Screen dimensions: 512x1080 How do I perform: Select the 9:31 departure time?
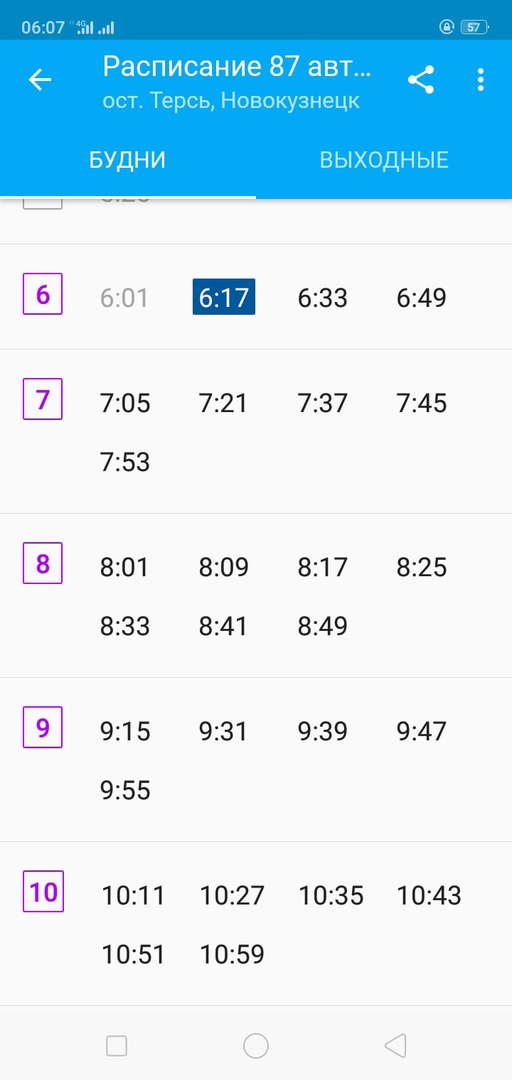(x=223, y=731)
